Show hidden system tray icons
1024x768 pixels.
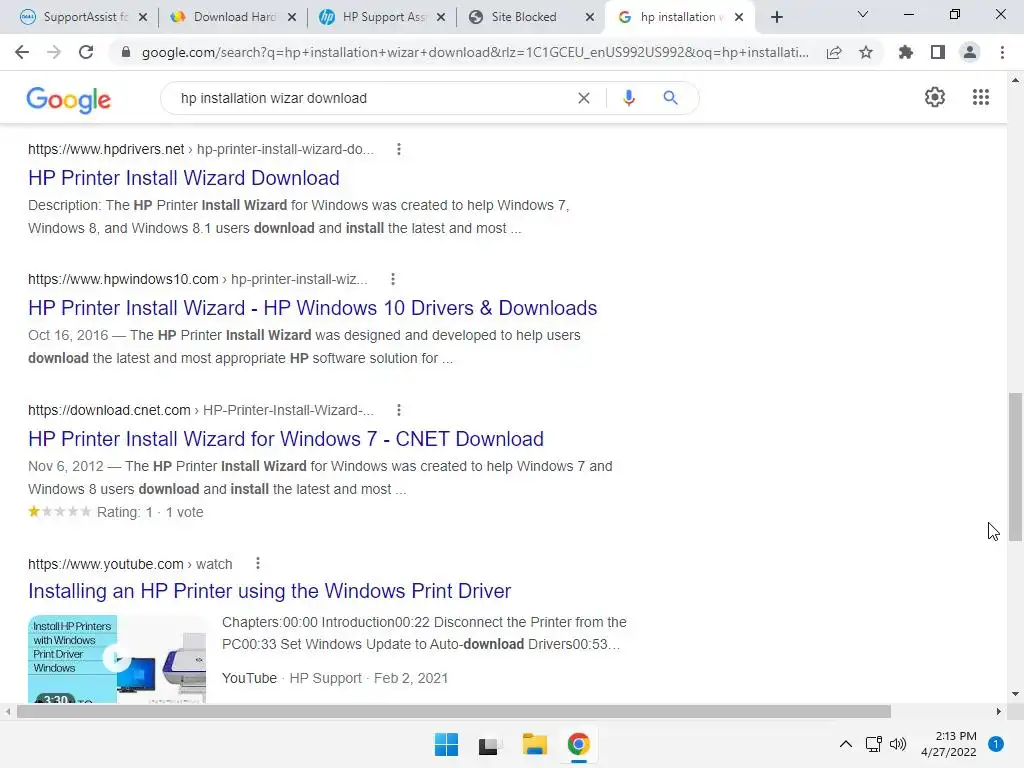point(846,744)
